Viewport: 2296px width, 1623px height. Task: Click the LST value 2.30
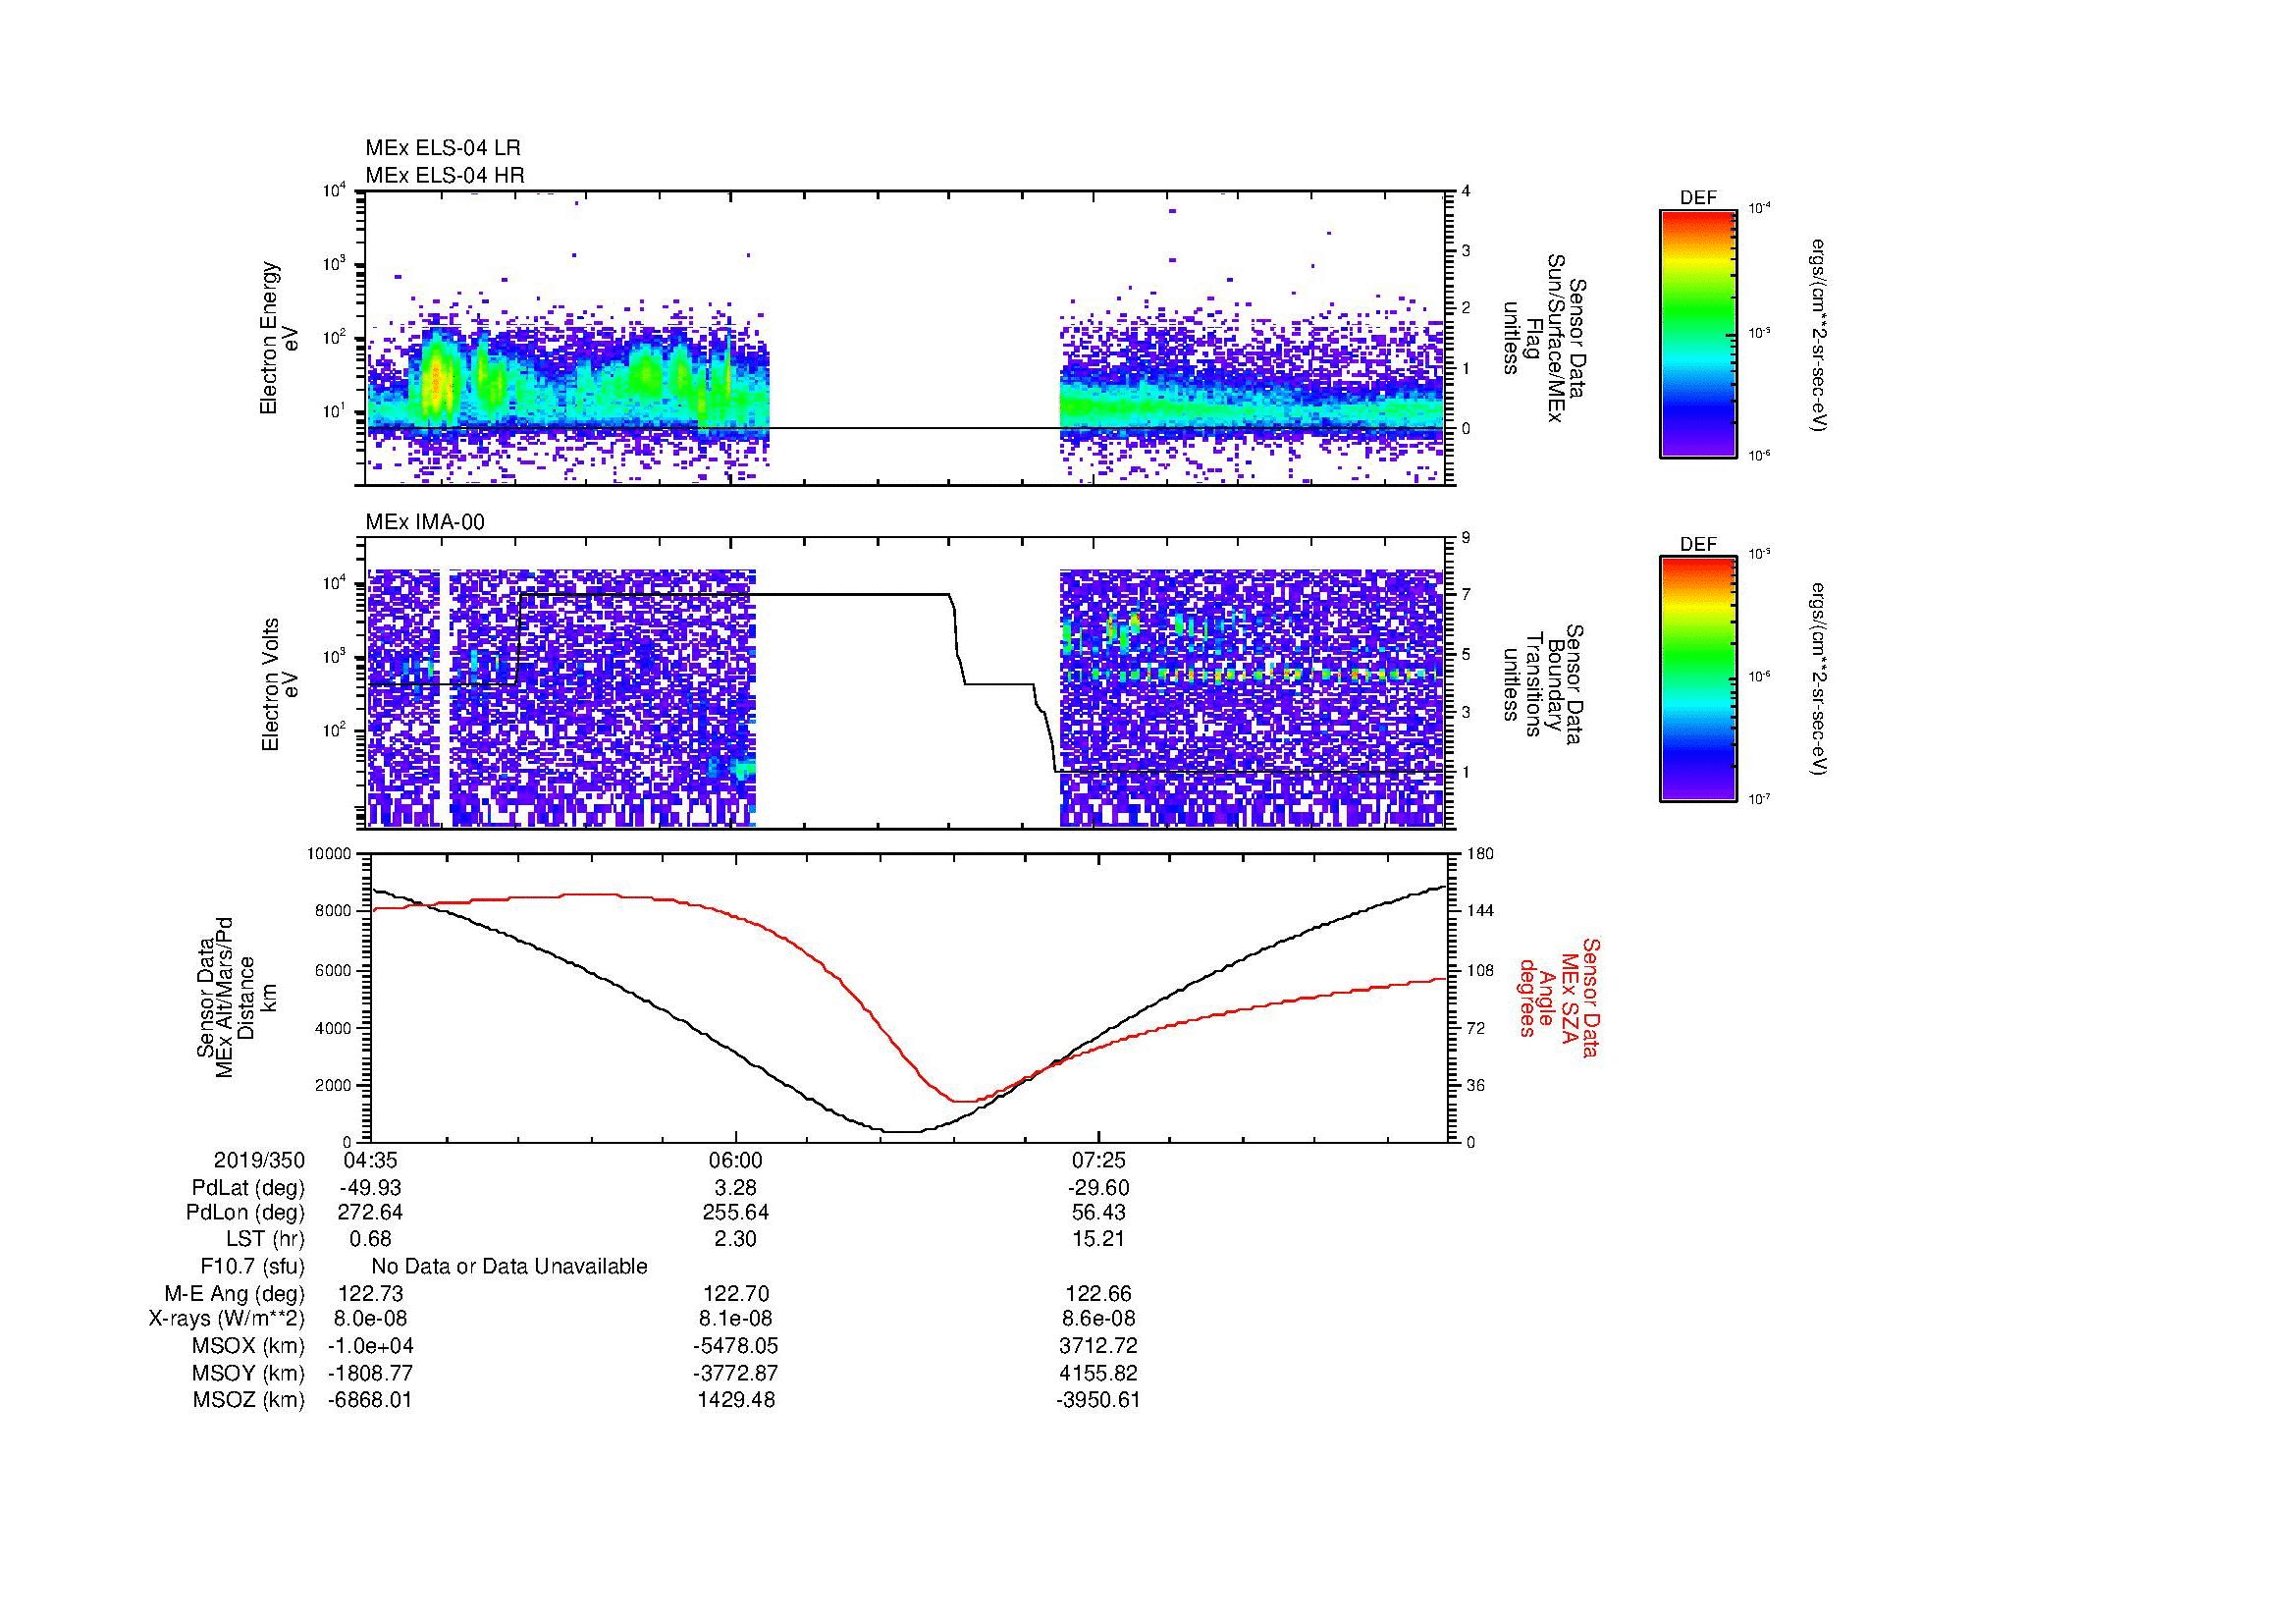click(x=735, y=1240)
